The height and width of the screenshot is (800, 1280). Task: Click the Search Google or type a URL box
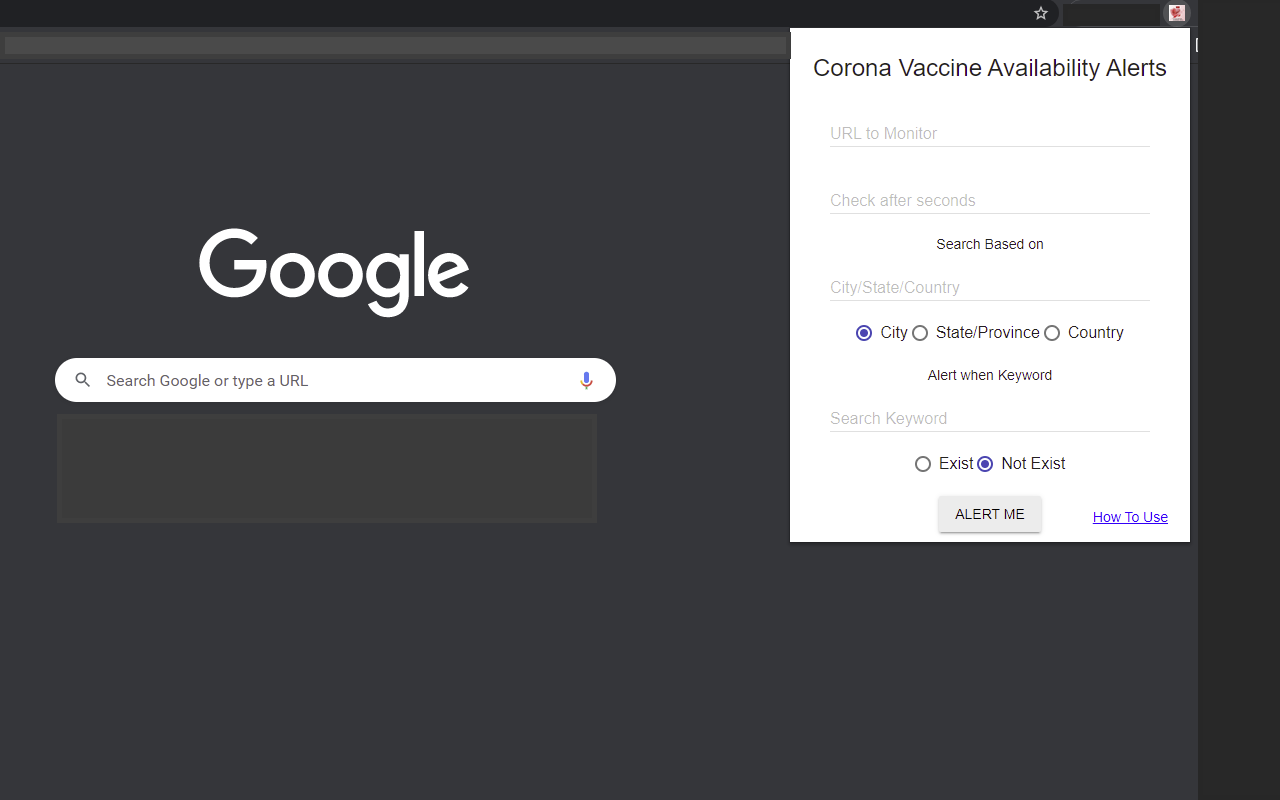335,380
